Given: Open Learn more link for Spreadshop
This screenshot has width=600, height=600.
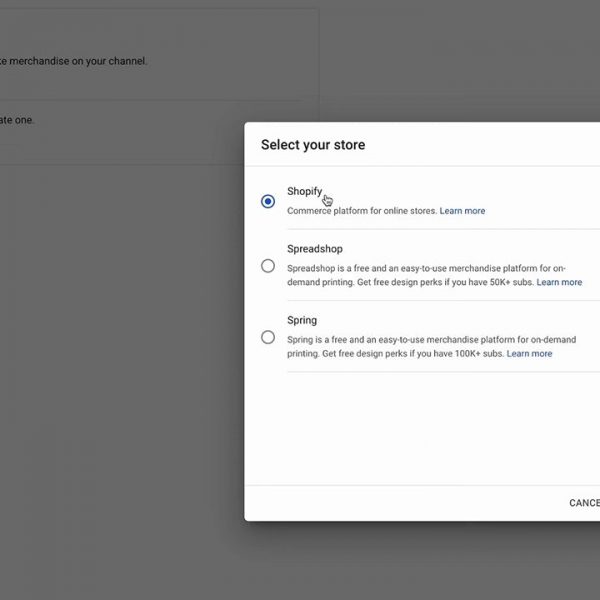Looking at the screenshot, I should click(x=559, y=282).
